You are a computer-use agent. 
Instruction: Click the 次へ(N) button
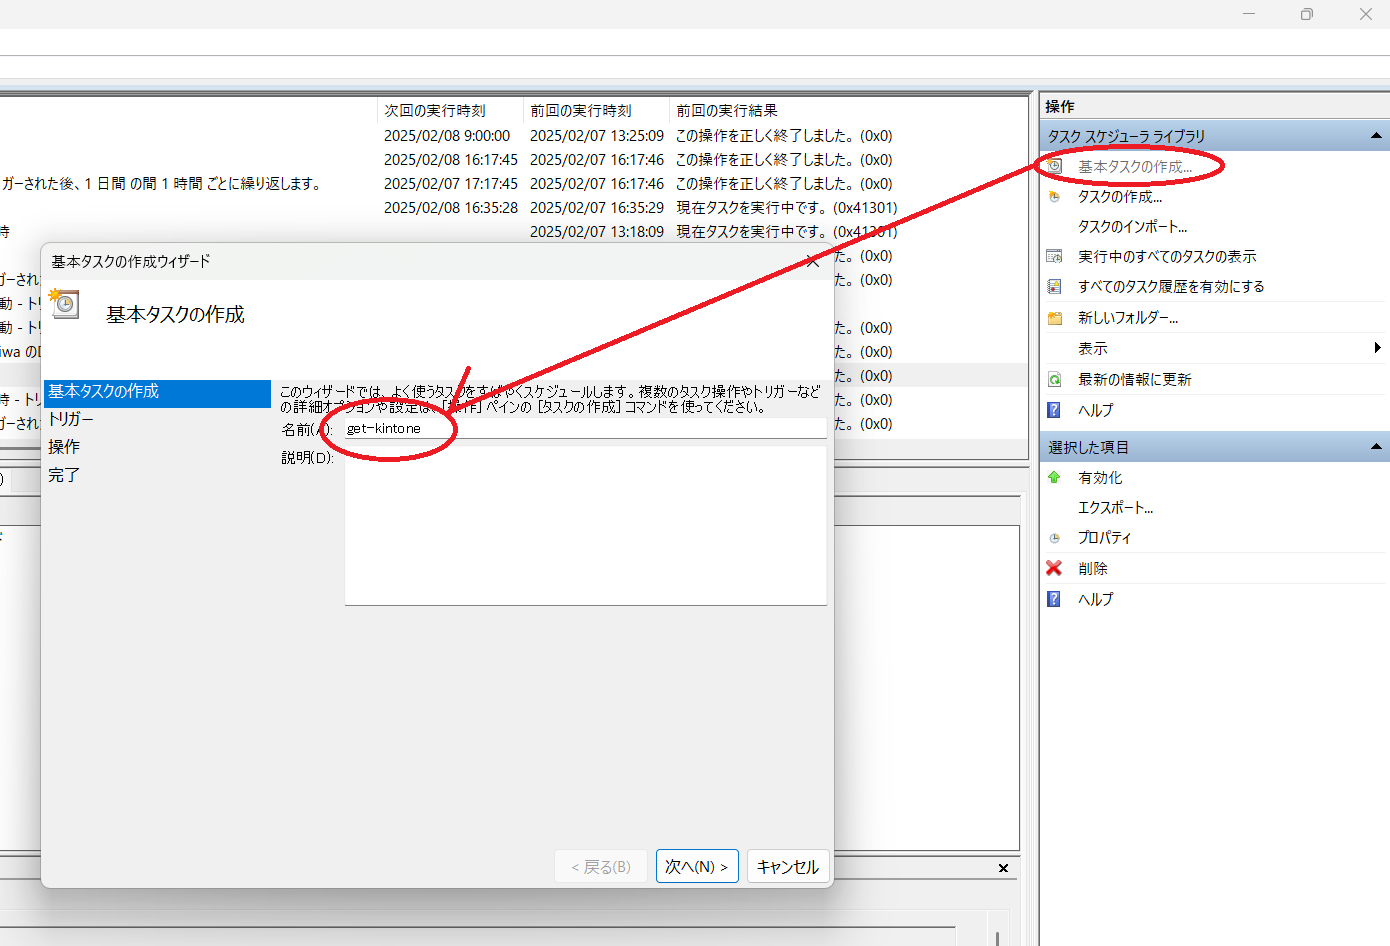(696, 866)
